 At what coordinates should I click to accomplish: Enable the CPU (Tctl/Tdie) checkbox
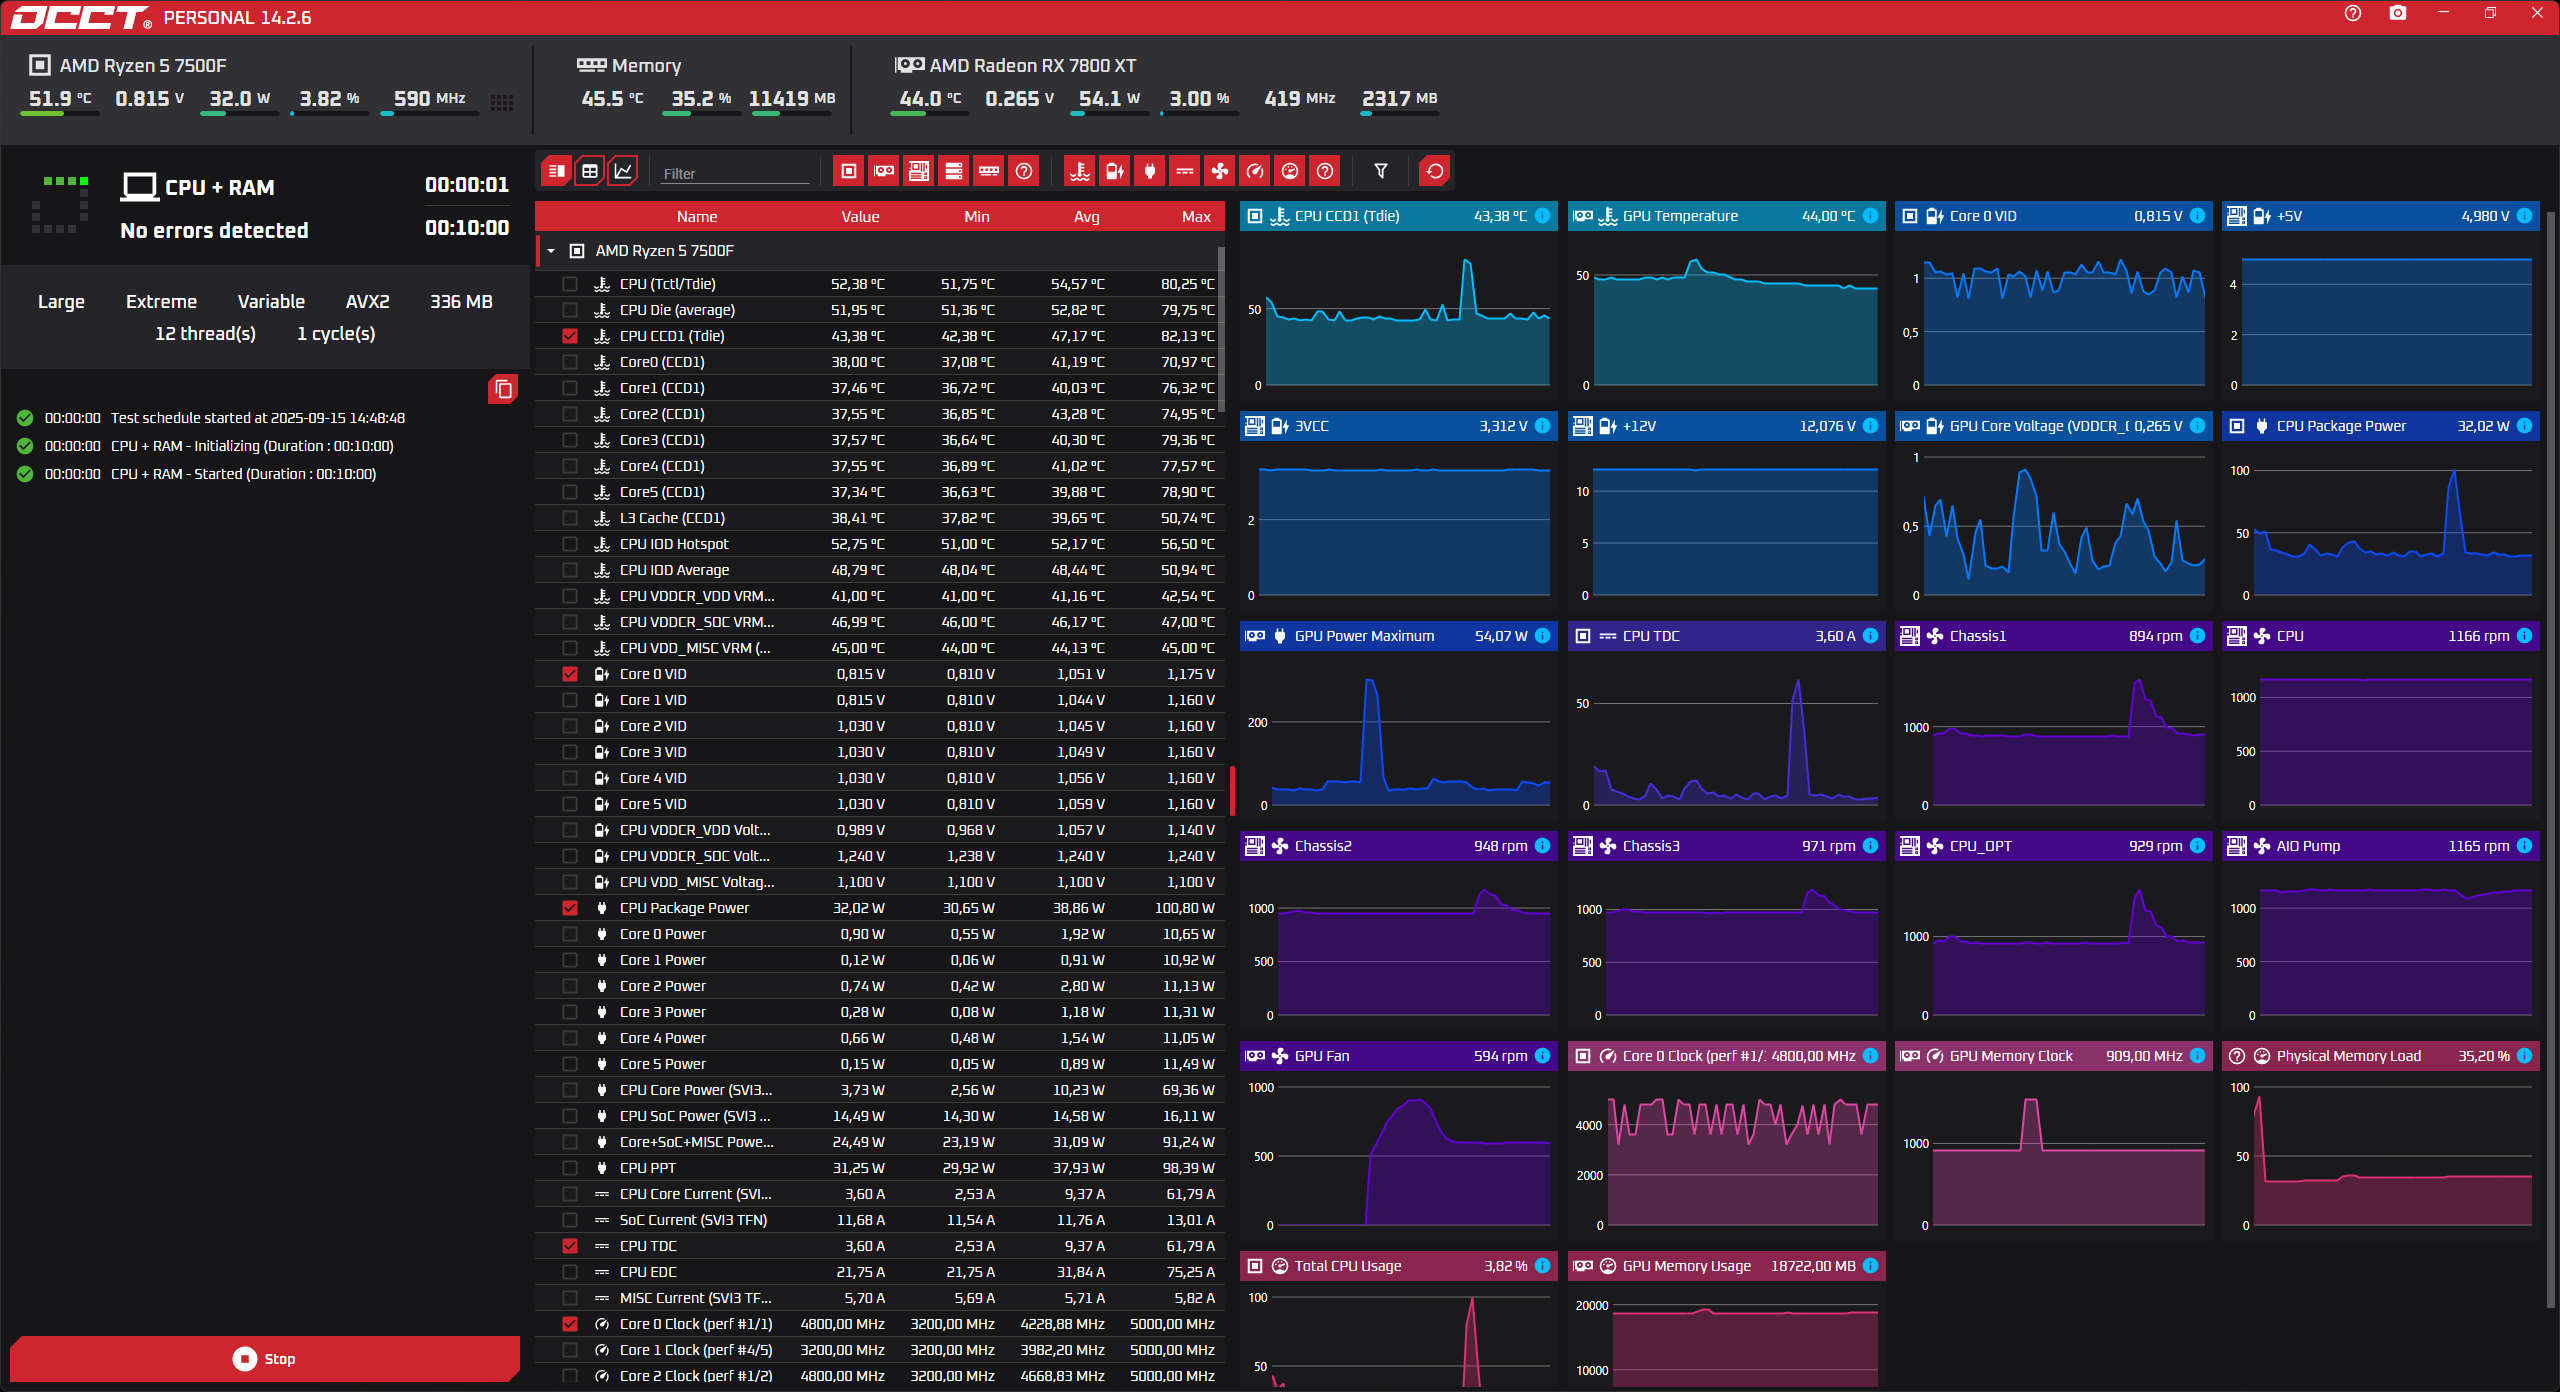pos(570,284)
